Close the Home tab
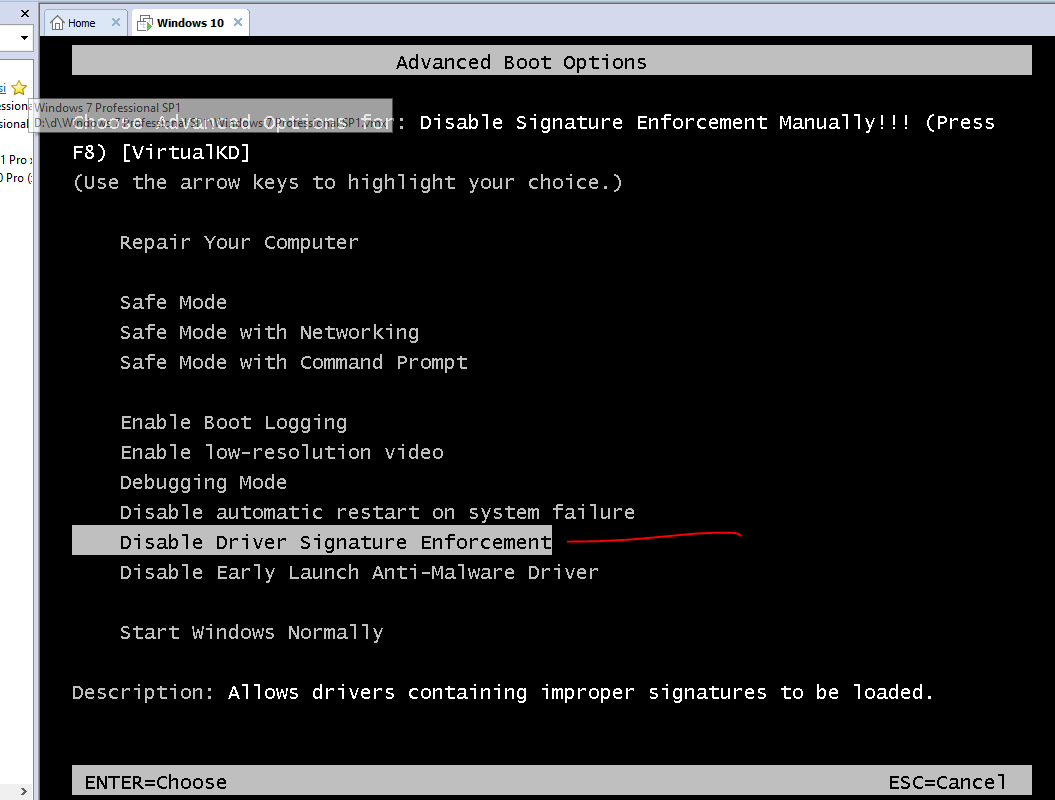 (115, 23)
